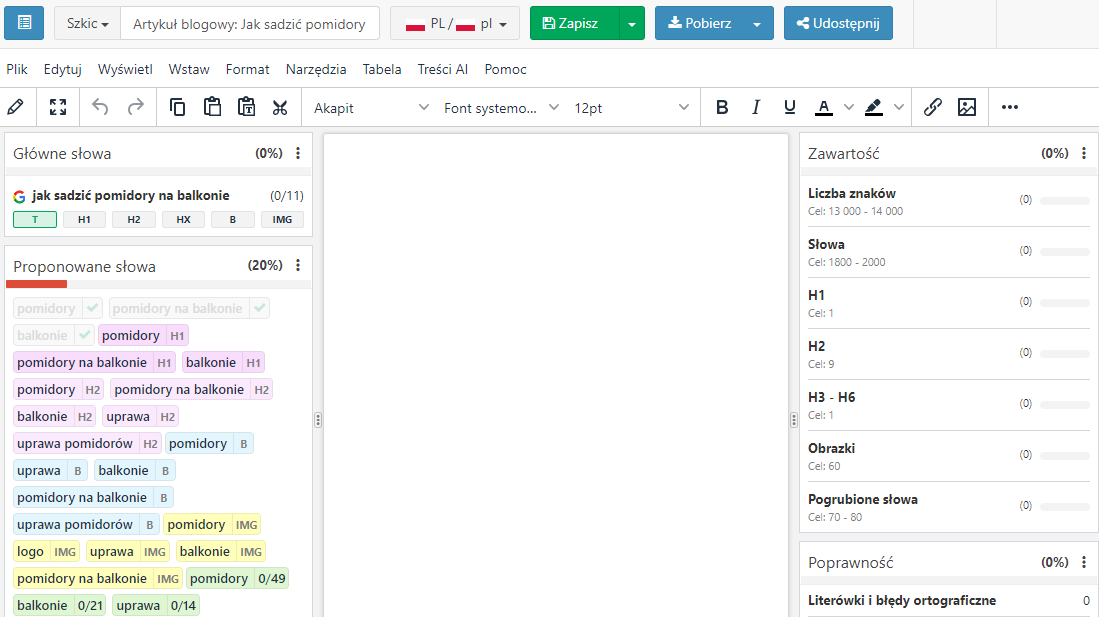1099x617 pixels.
Task: Toggle the H1 tag for main keyword
Action: (x=84, y=219)
